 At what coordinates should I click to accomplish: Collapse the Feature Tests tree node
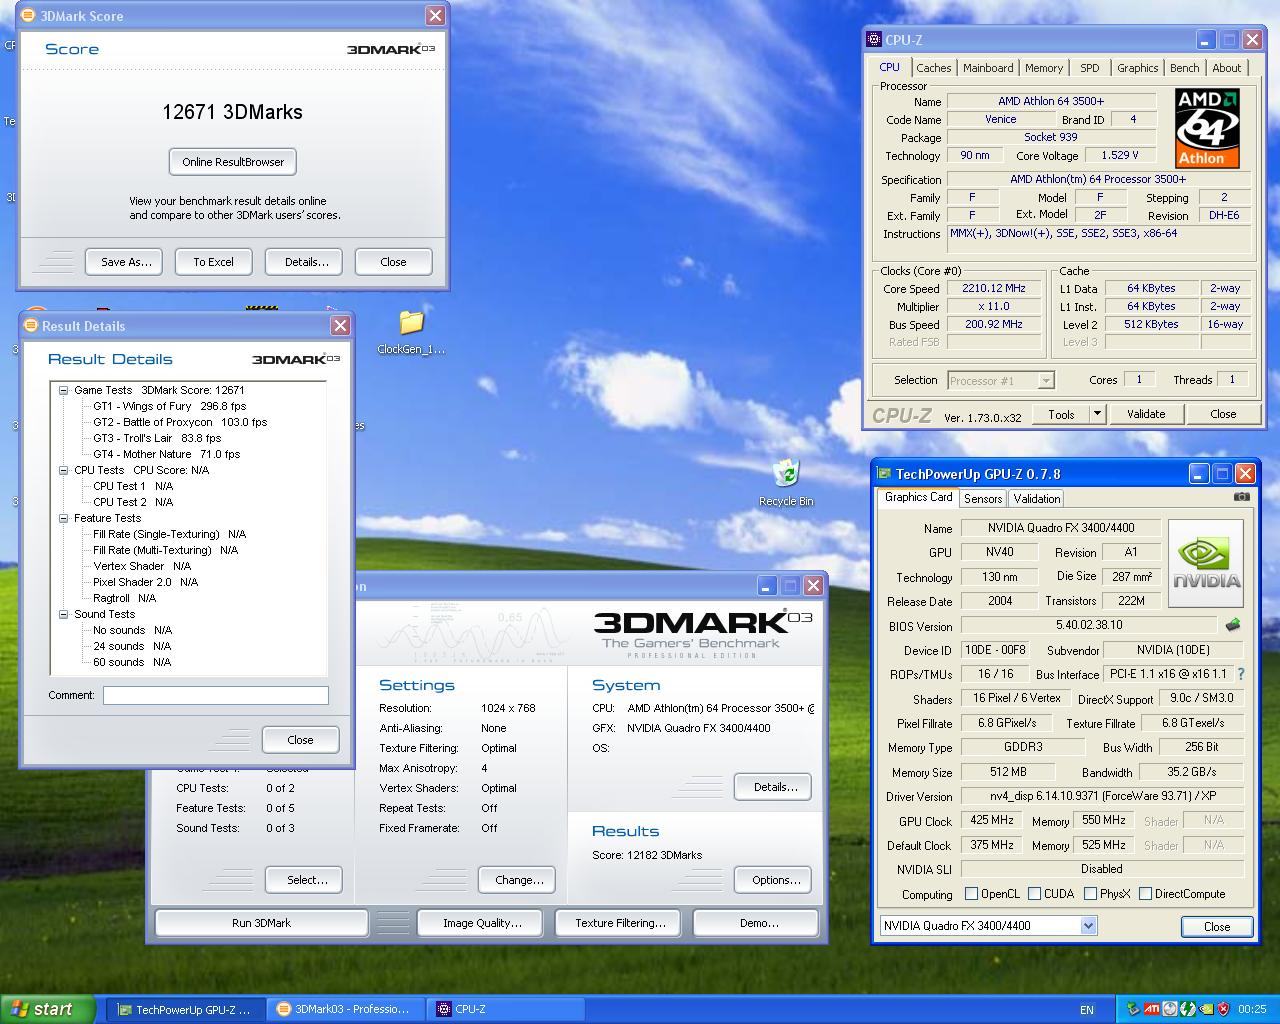click(x=64, y=518)
